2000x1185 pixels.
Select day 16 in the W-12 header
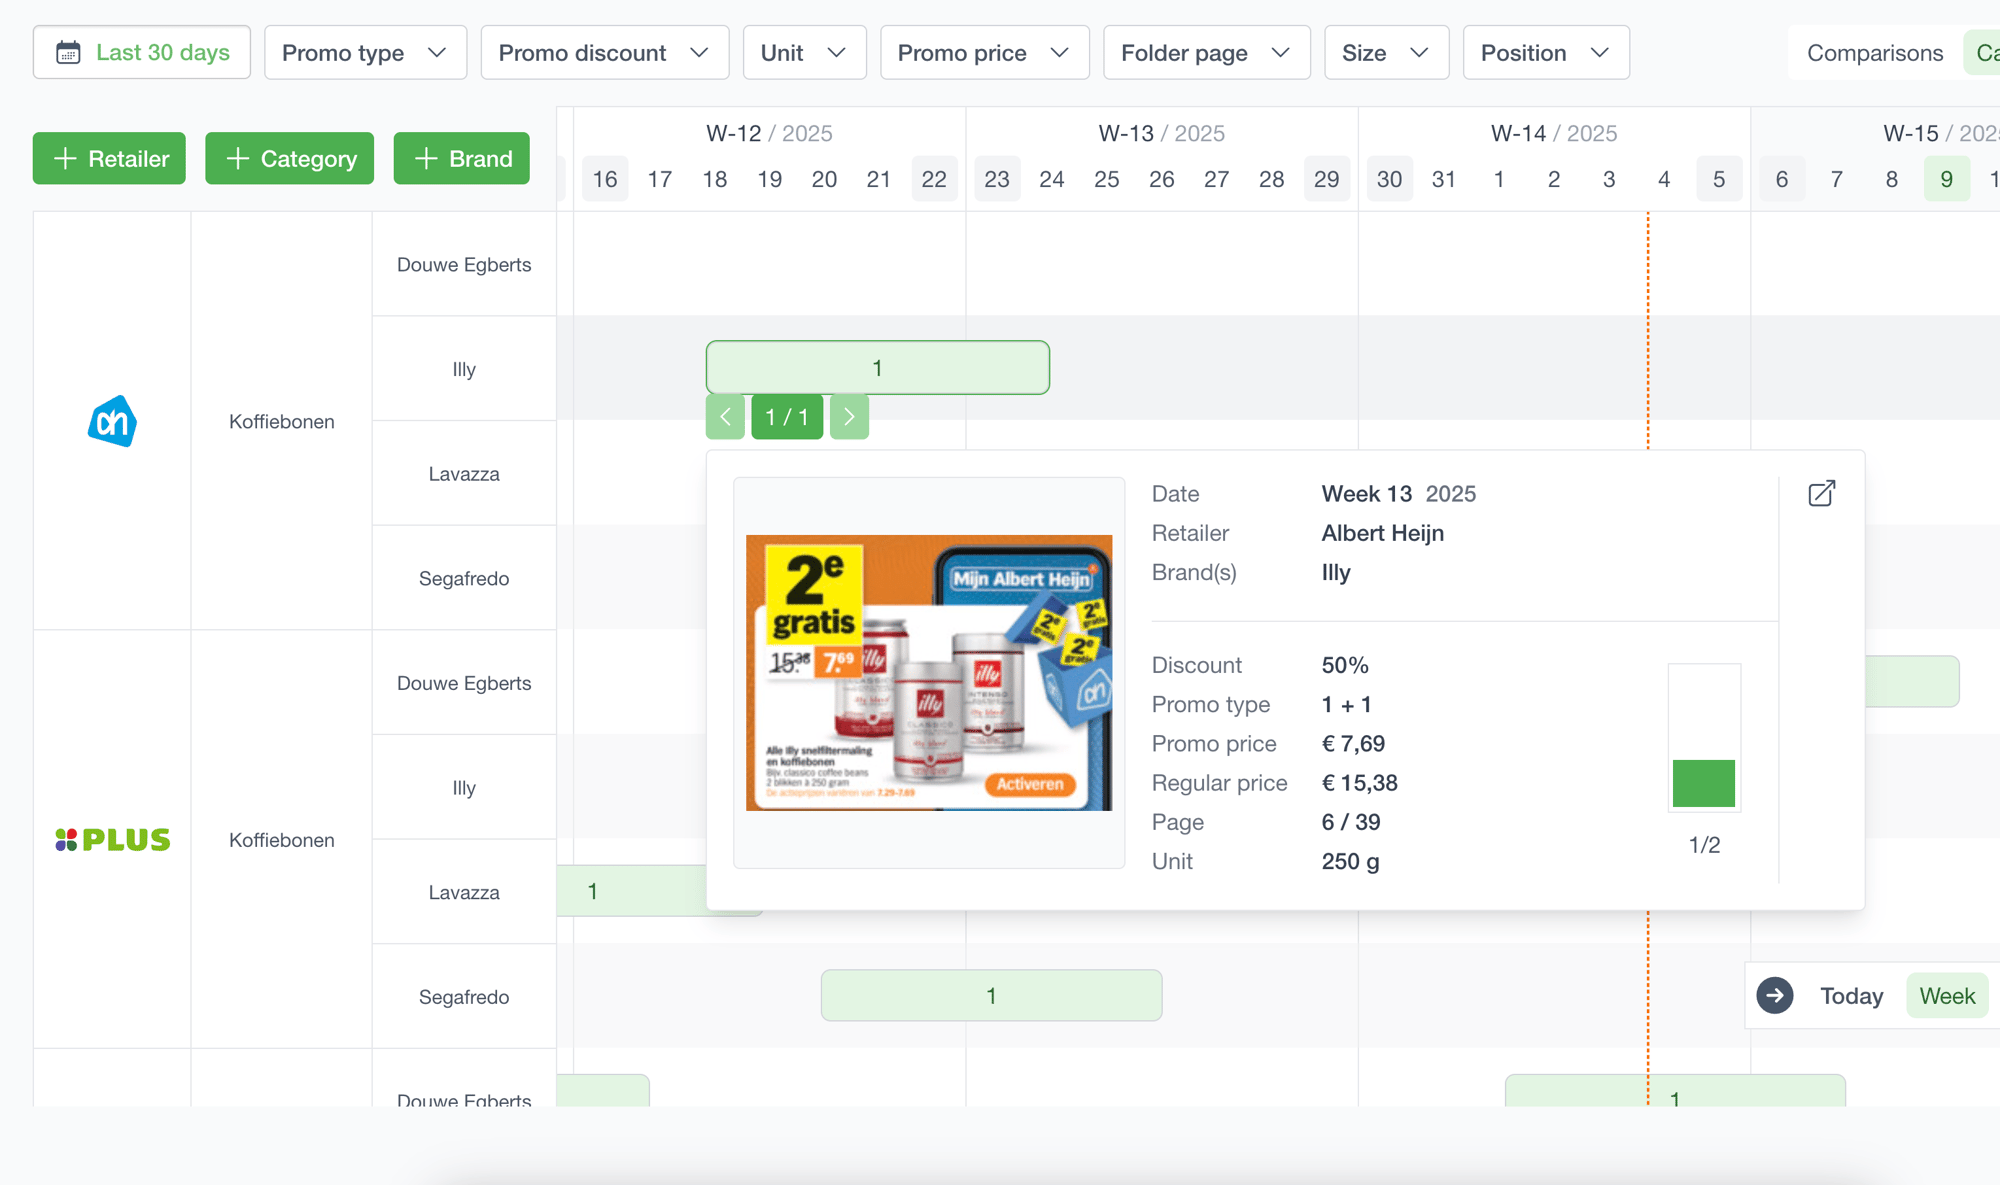605,179
